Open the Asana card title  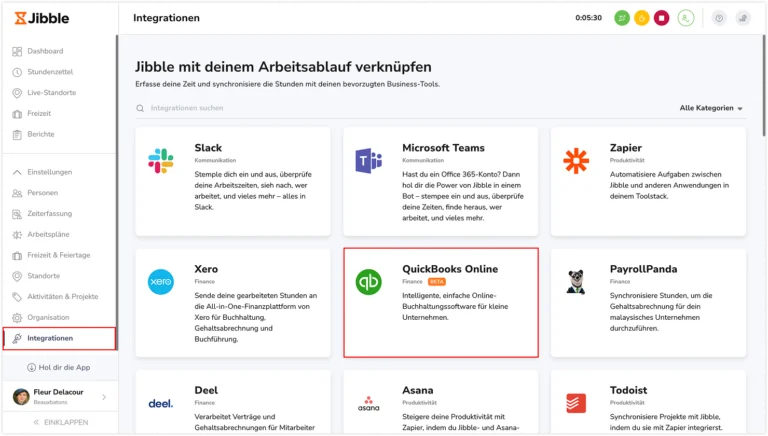click(x=418, y=390)
